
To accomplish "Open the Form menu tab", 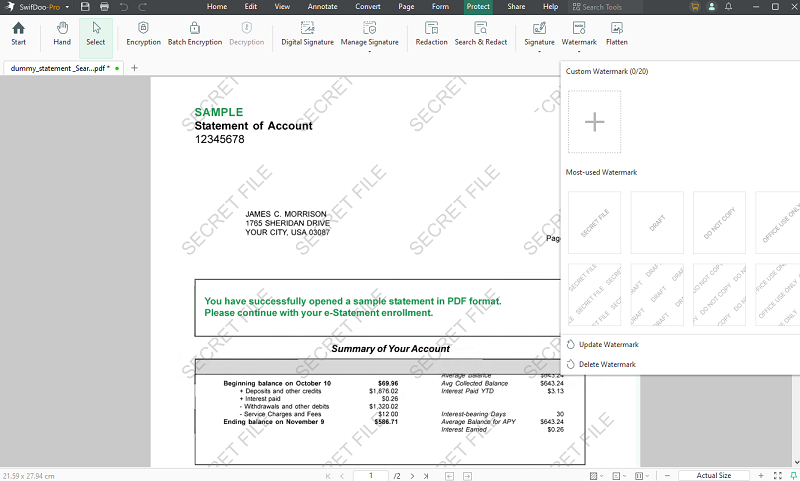I will 440,7.
